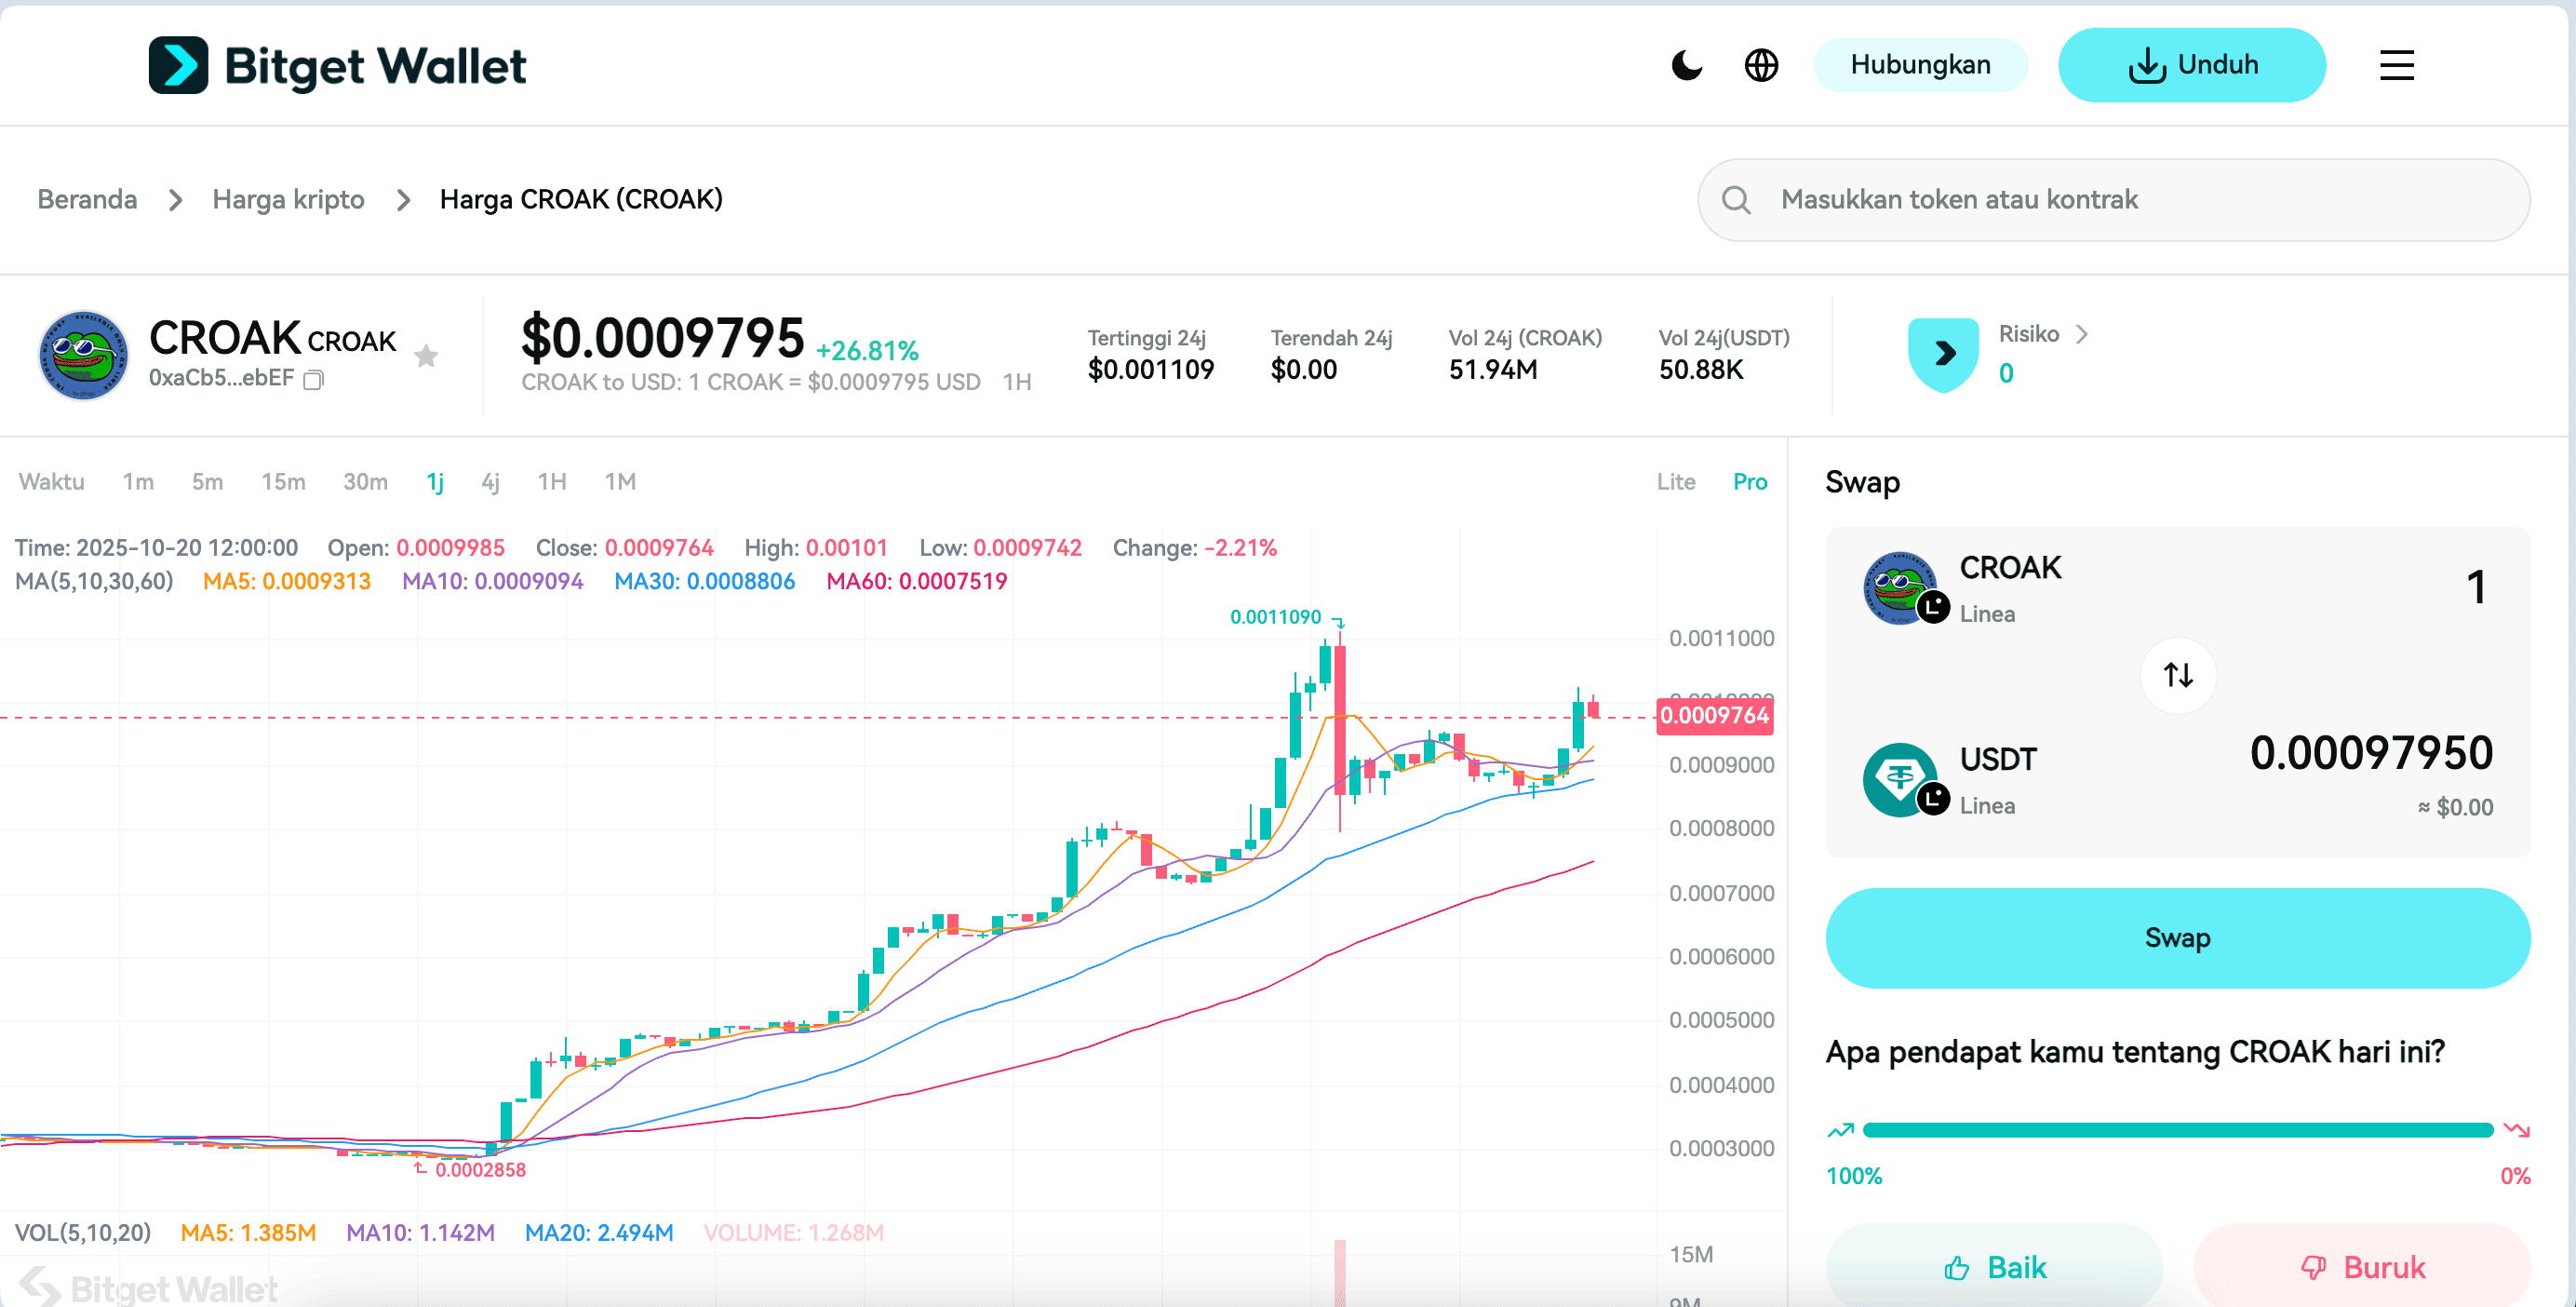Image resolution: width=2576 pixels, height=1307 pixels.
Task: Expand the Risiko details chevron
Action: click(2081, 334)
